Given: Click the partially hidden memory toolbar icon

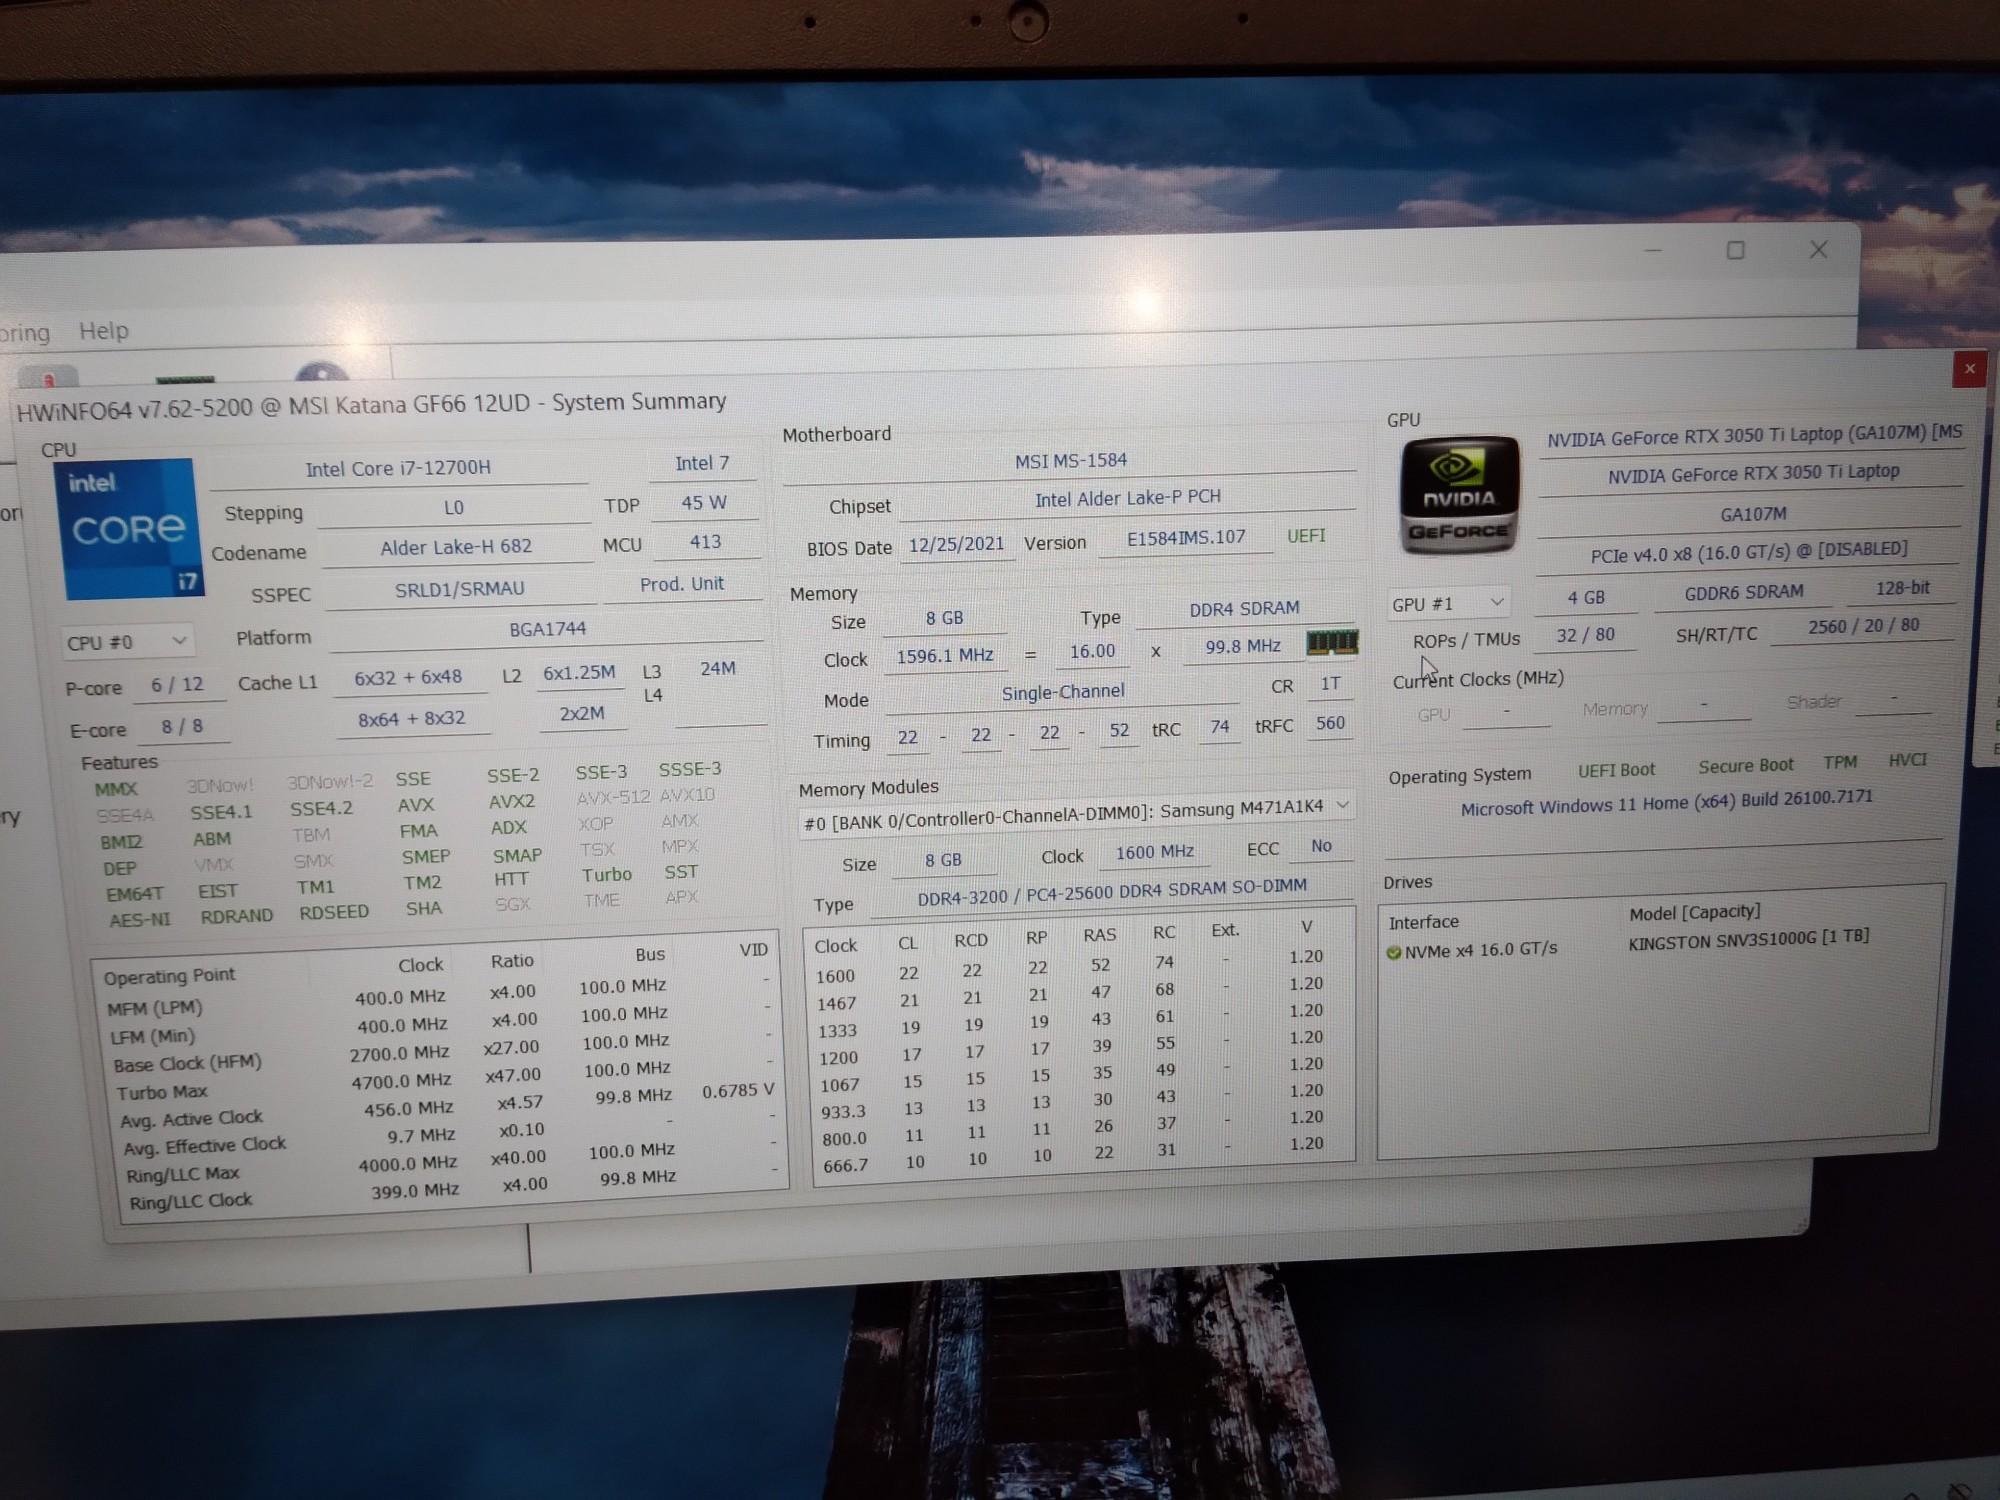Looking at the screenshot, I should [186, 378].
